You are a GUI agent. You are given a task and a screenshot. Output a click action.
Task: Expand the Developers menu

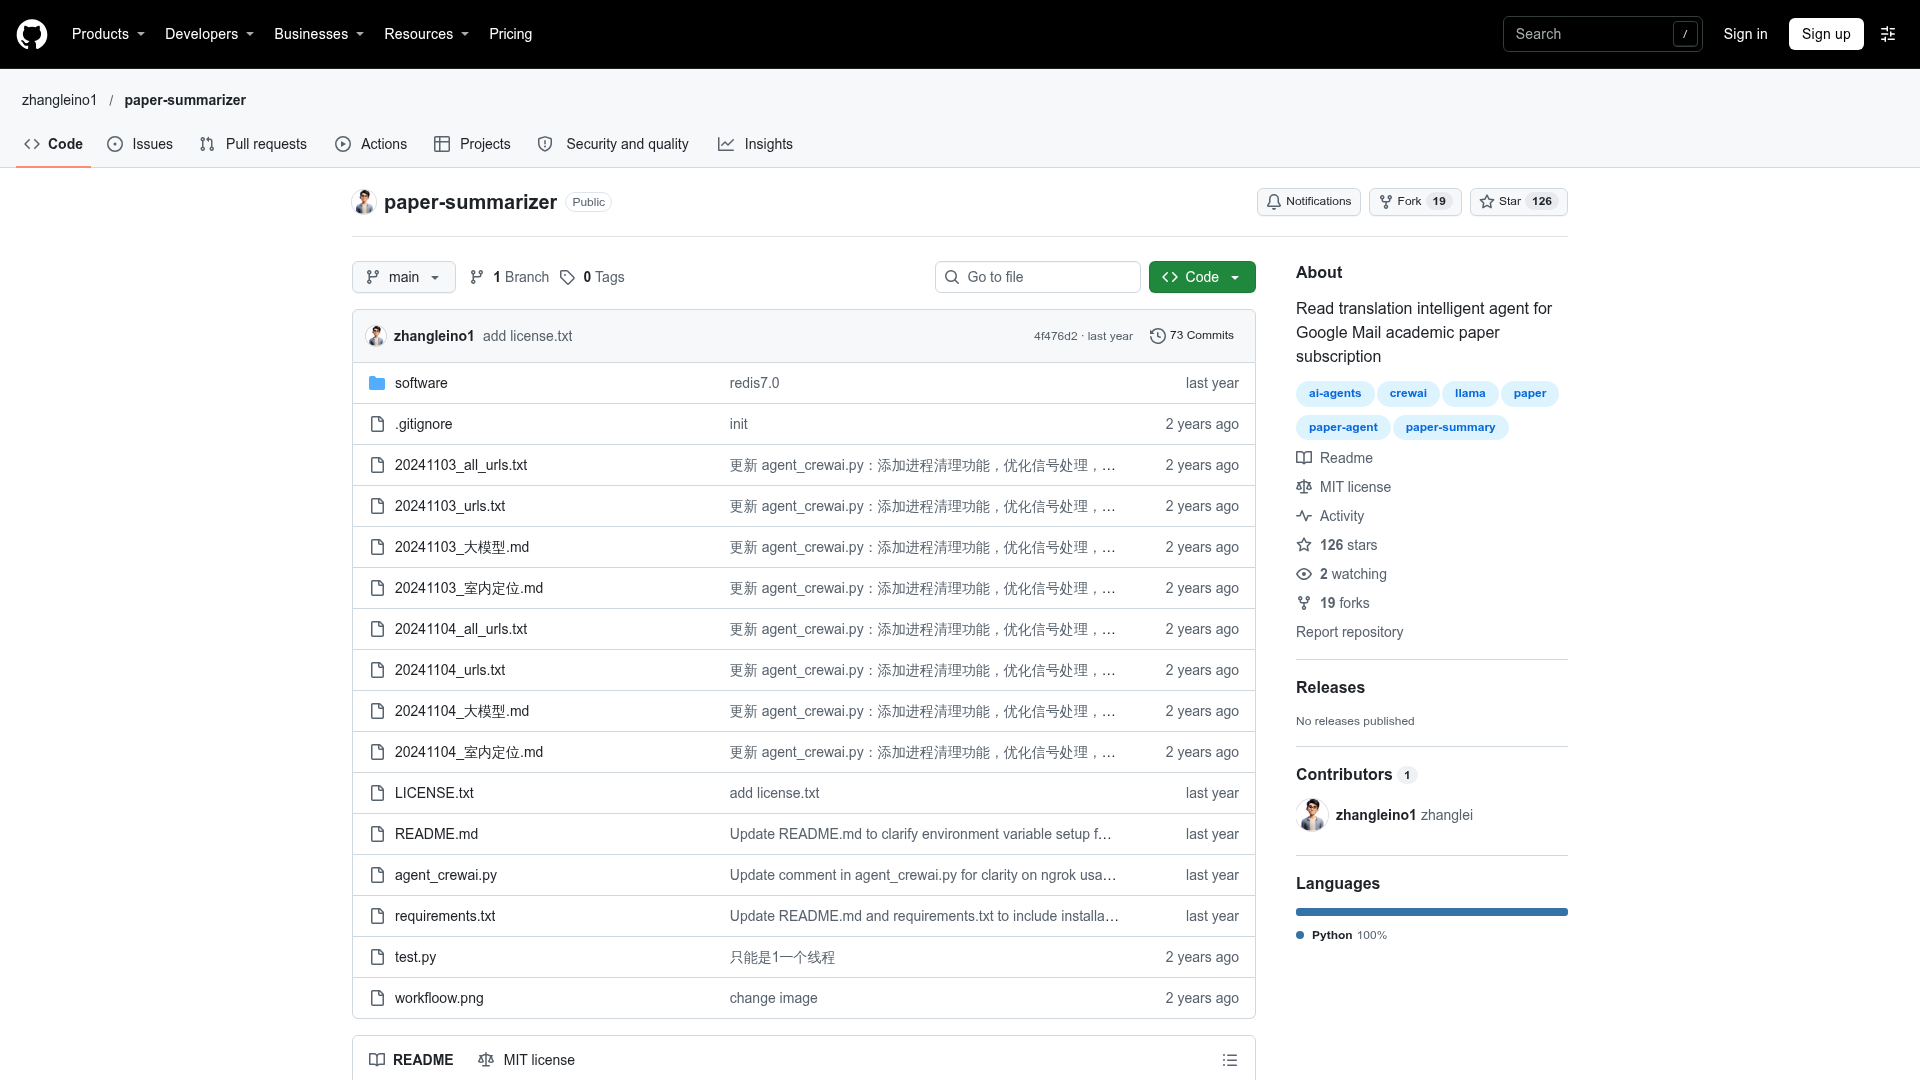click(x=209, y=34)
